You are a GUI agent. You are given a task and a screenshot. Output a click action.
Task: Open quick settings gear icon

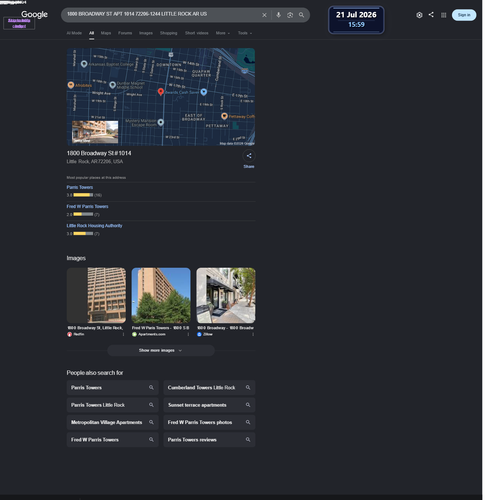coord(419,15)
